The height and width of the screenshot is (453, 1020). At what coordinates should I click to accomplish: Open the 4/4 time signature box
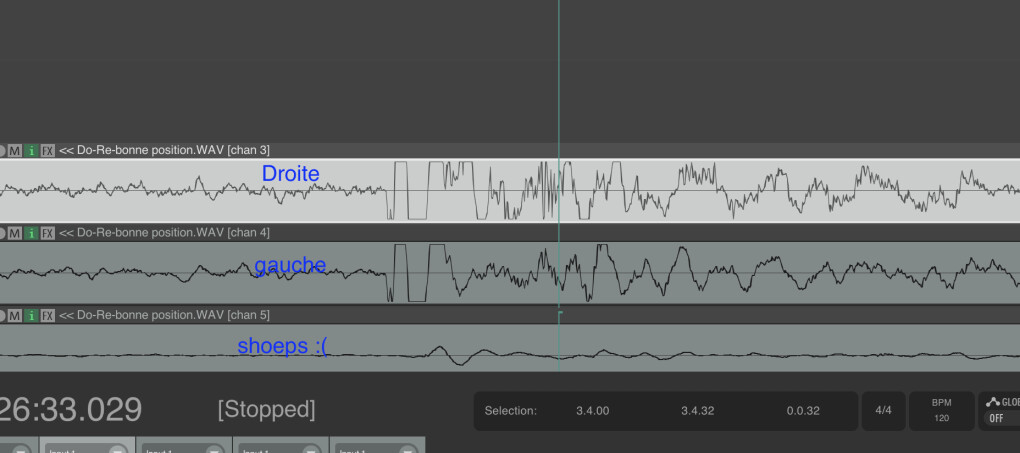883,411
